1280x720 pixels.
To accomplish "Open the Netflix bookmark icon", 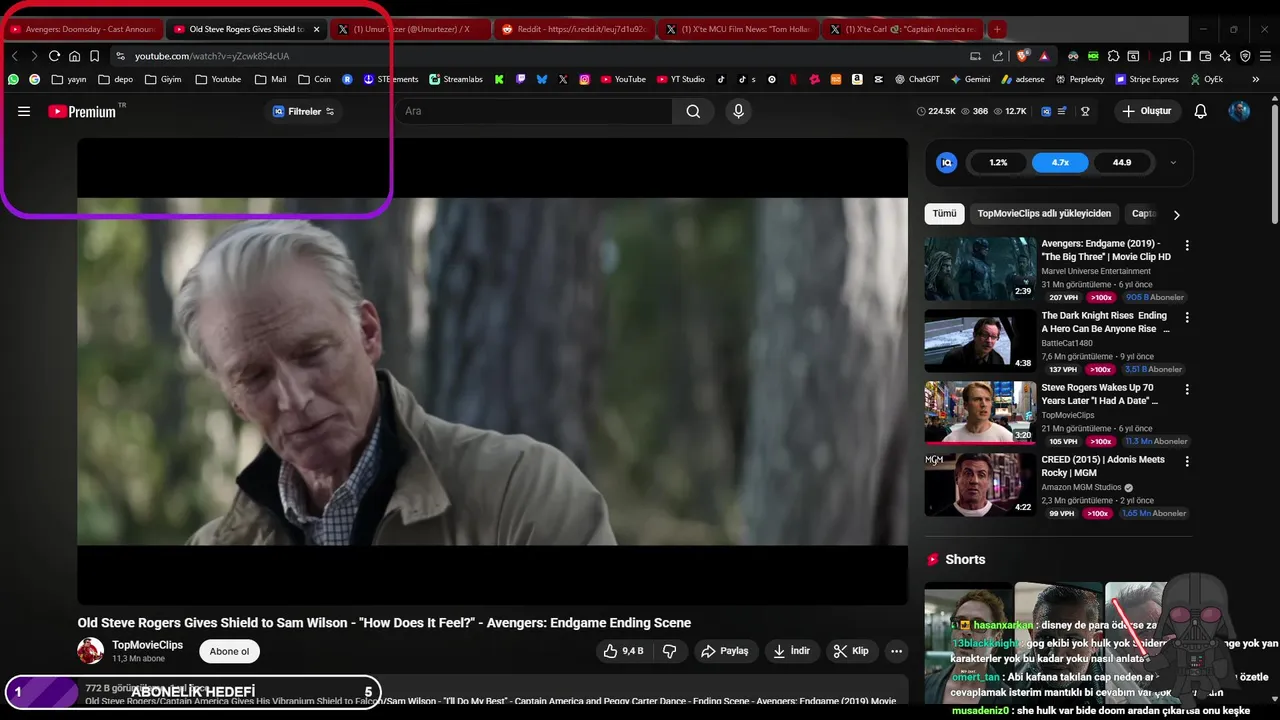I will (x=793, y=79).
